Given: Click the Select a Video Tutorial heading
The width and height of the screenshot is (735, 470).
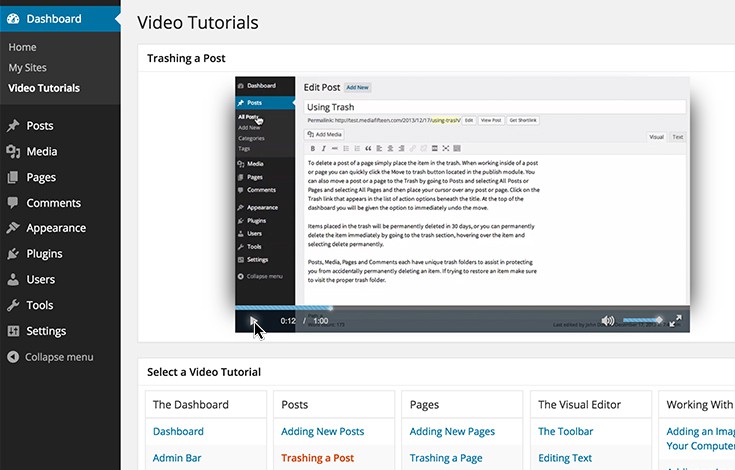Looking at the screenshot, I should click(x=204, y=372).
